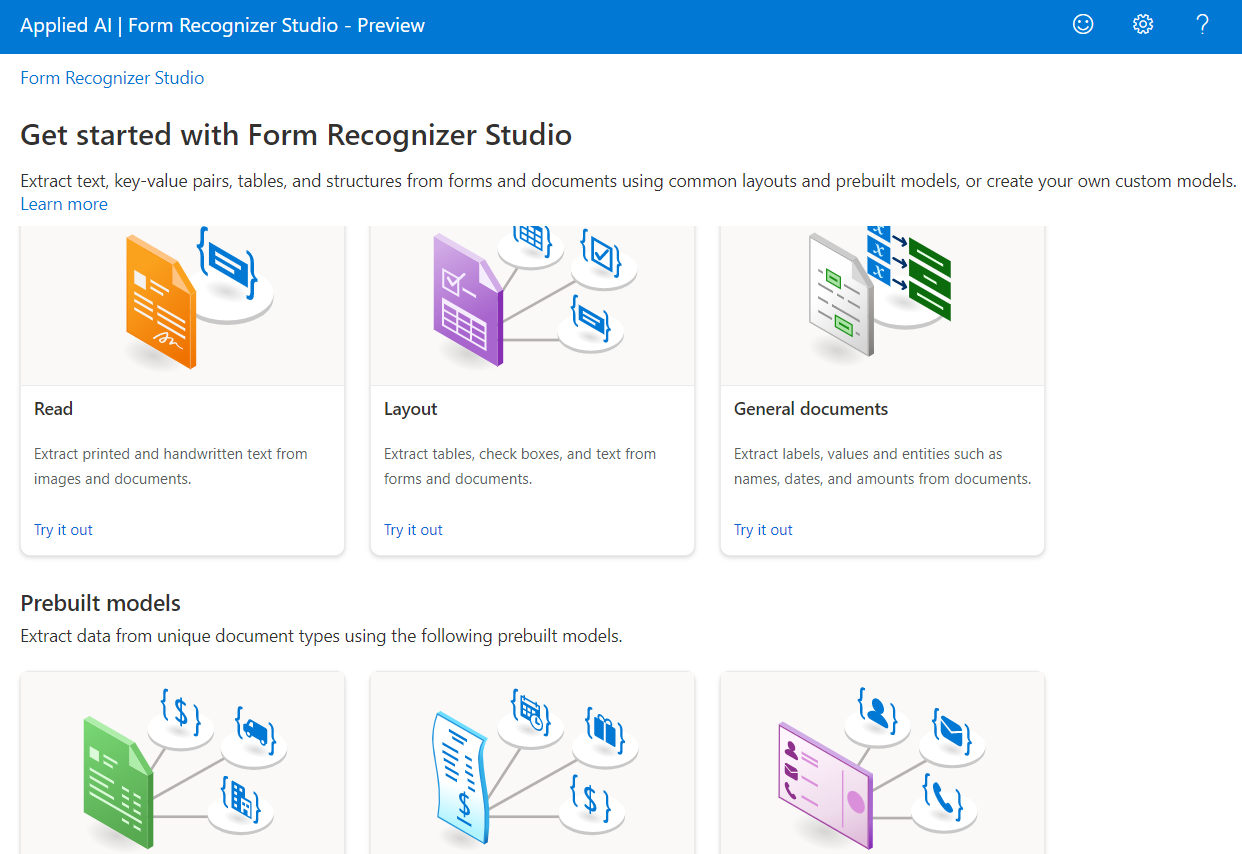Click the text field braces icon in Layout card
The image size is (1242, 854).
pyautogui.click(x=591, y=318)
